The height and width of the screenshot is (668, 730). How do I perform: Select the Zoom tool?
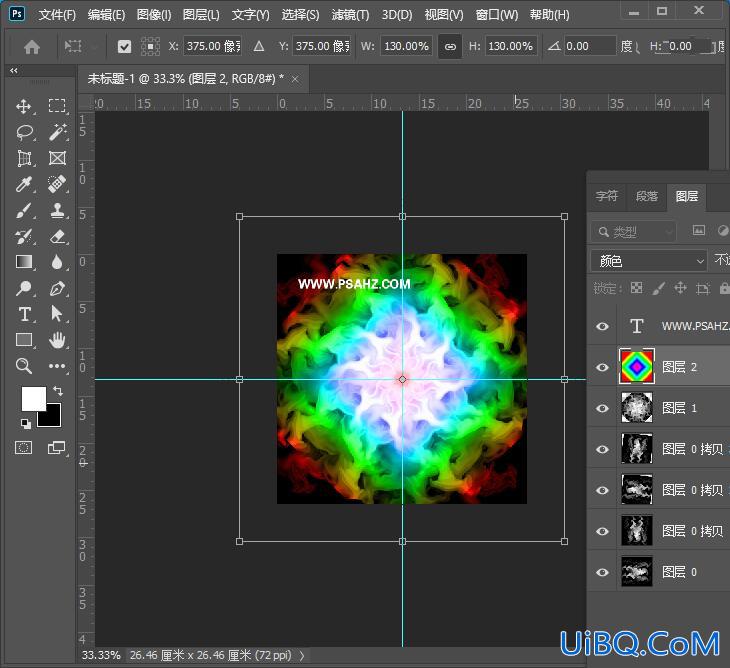(x=24, y=366)
